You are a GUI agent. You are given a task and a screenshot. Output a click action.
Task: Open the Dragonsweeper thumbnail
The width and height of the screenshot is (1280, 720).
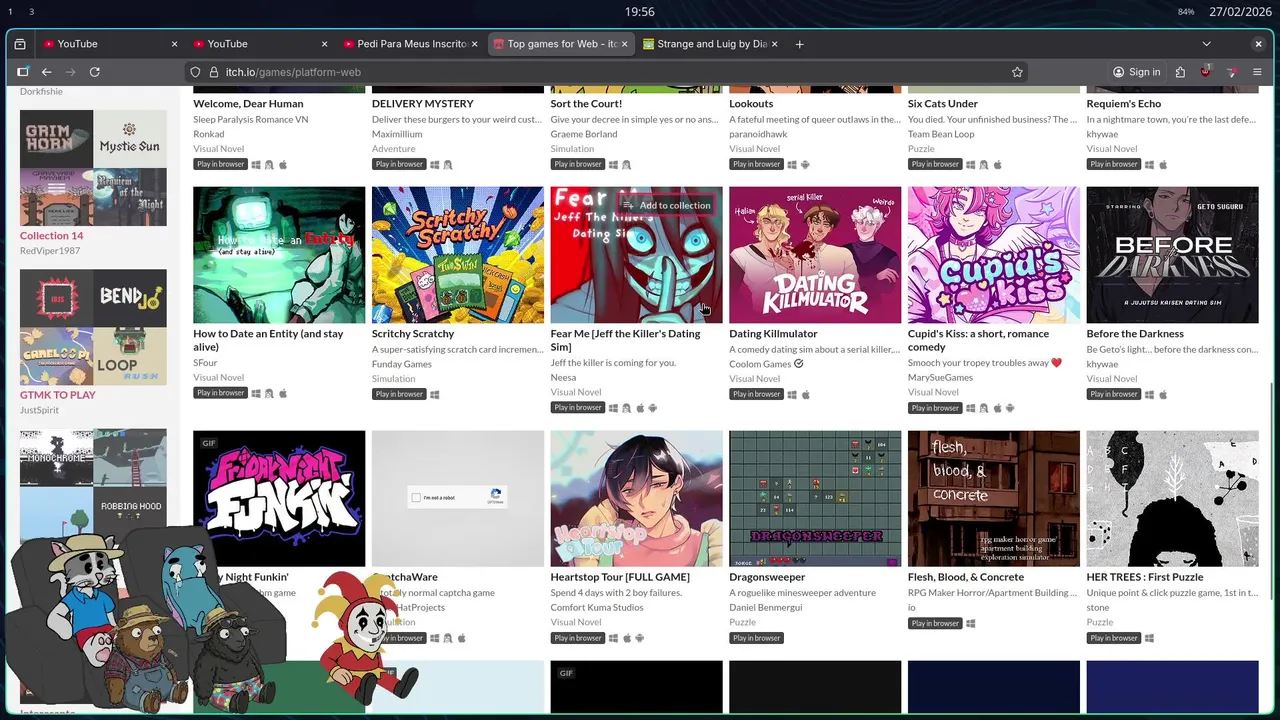click(815, 499)
